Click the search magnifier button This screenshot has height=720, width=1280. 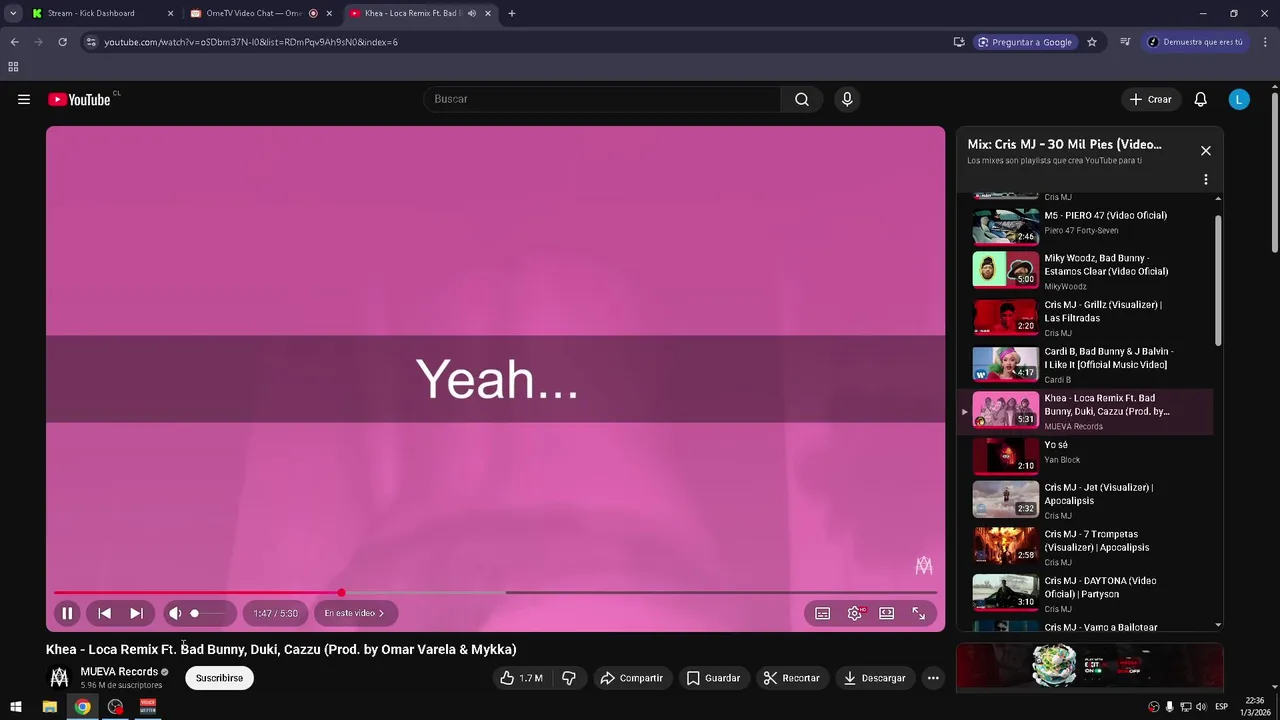[802, 99]
